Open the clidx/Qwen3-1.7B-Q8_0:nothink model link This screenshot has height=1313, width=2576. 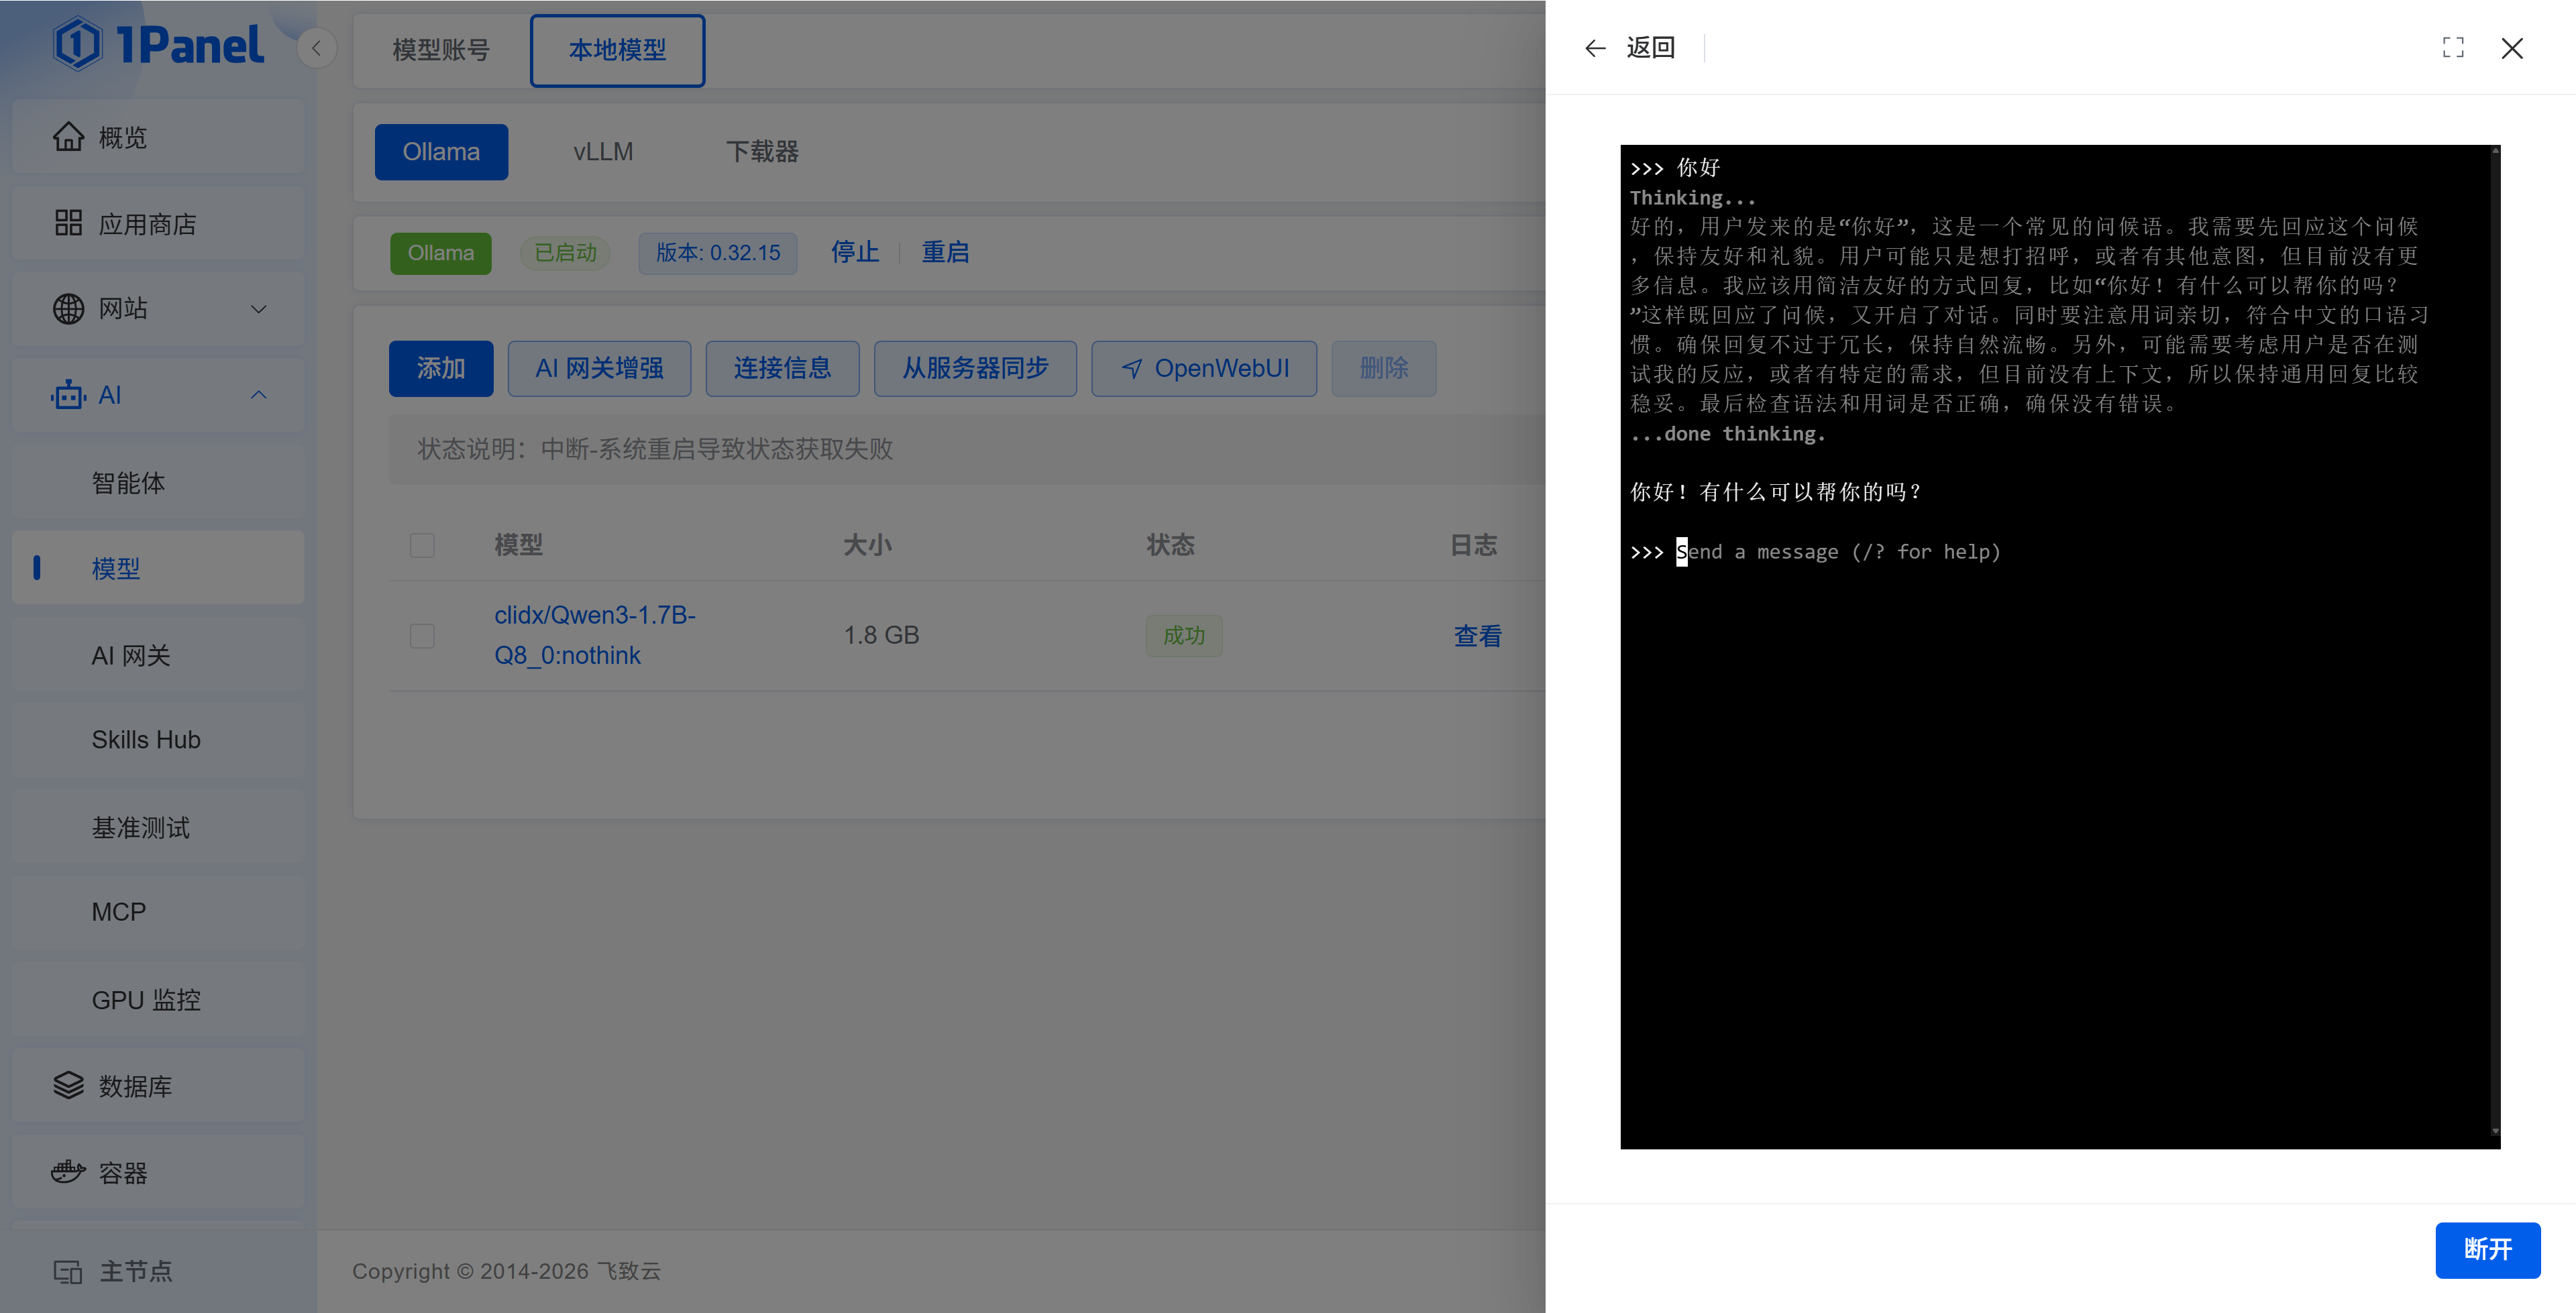click(x=595, y=635)
